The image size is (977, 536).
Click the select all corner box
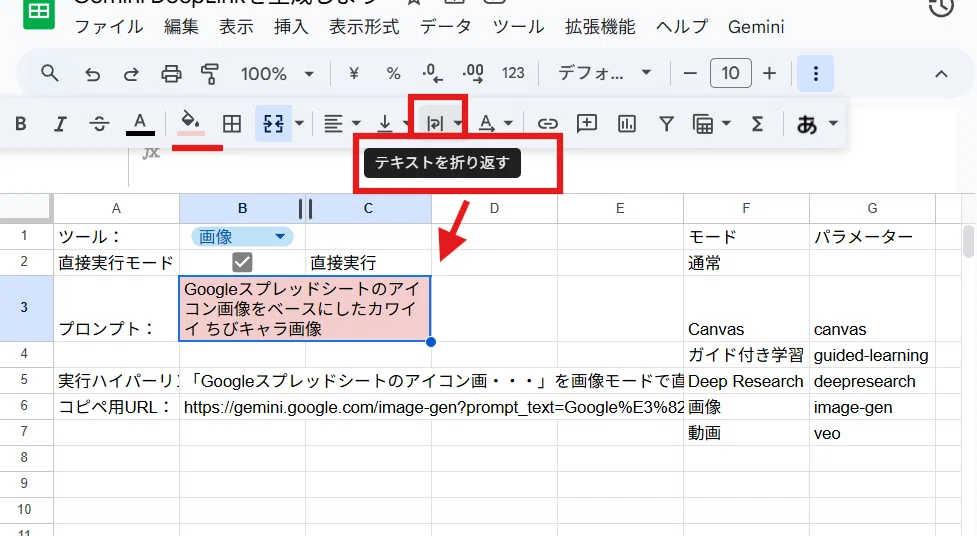(26, 208)
